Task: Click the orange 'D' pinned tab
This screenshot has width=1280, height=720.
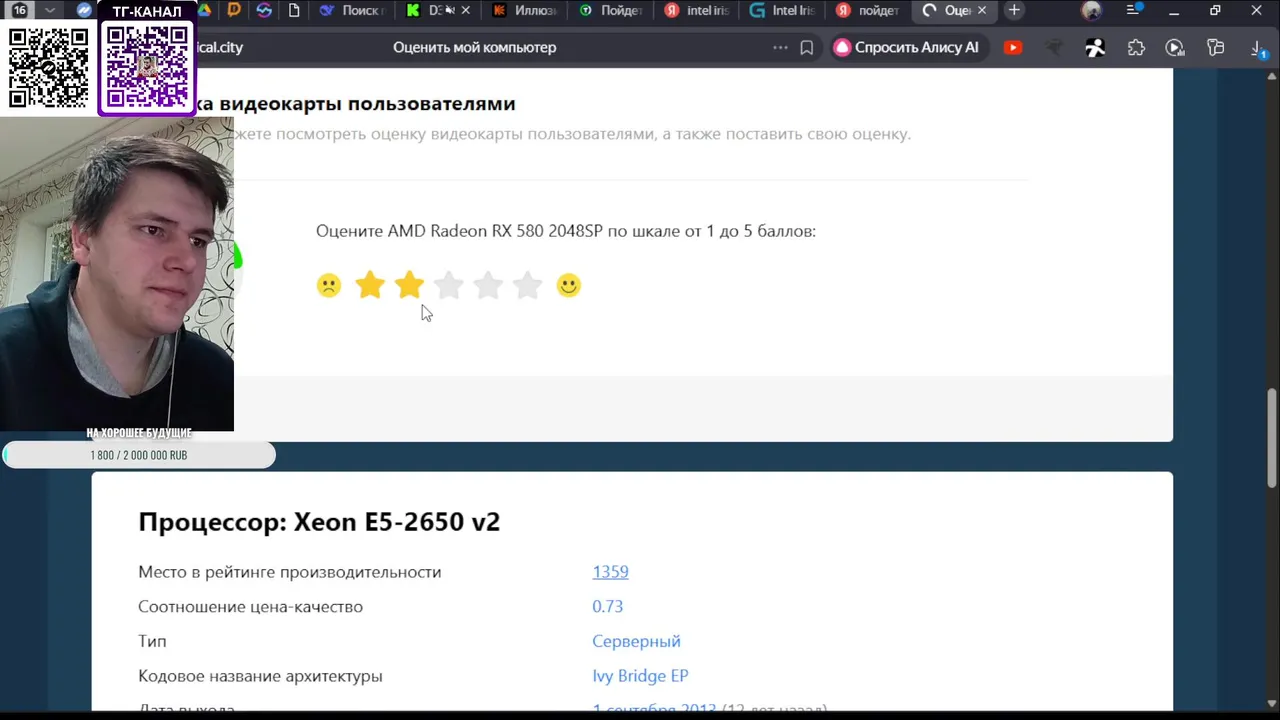Action: pos(234,10)
